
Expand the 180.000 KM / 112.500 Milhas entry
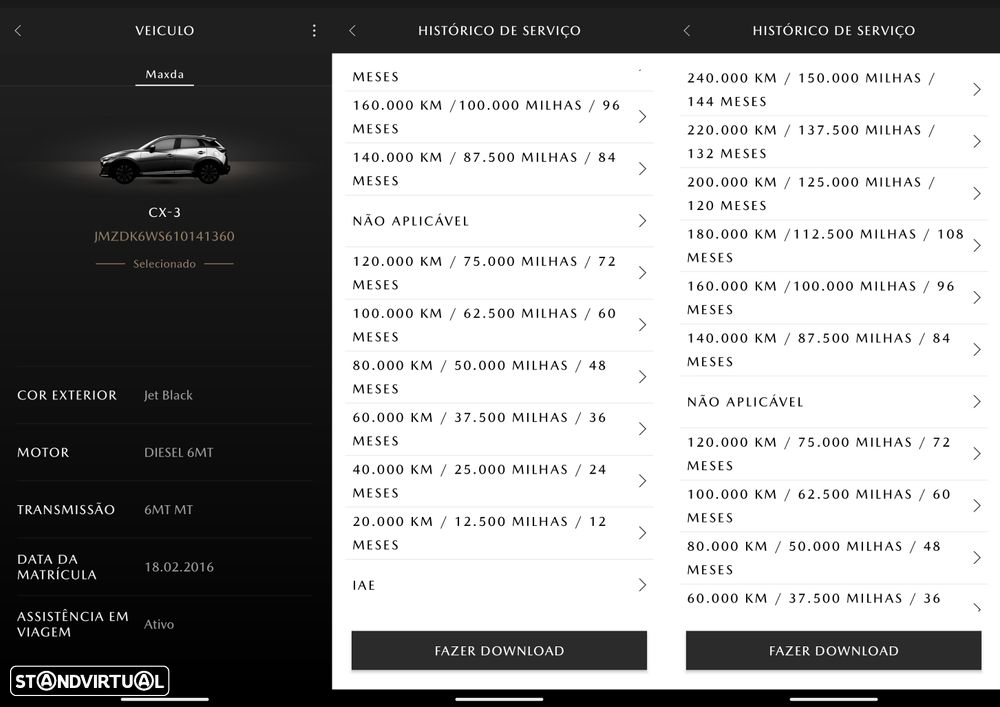pyautogui.click(x=976, y=245)
